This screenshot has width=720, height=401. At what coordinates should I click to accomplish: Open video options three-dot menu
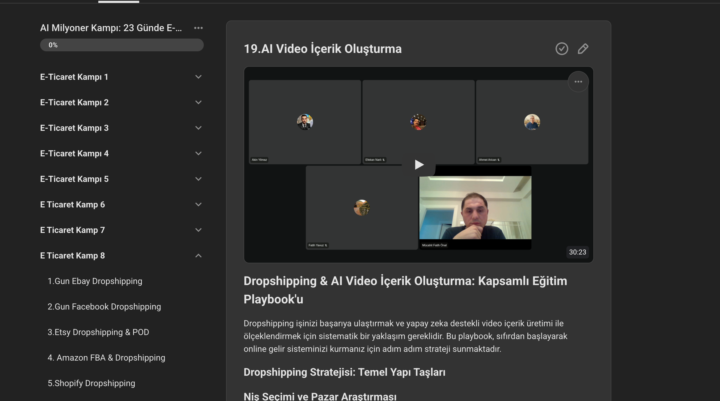pos(578,82)
